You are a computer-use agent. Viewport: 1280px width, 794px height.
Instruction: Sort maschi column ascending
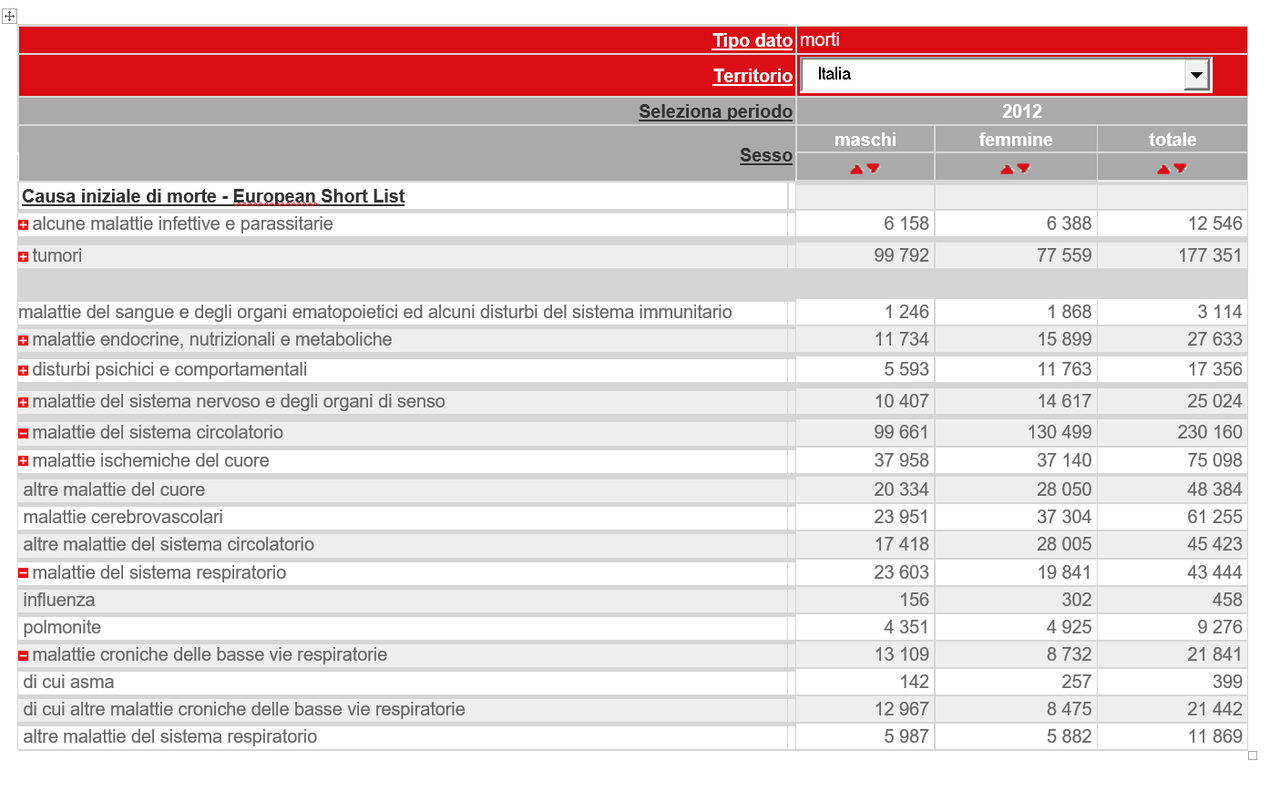coord(856,169)
